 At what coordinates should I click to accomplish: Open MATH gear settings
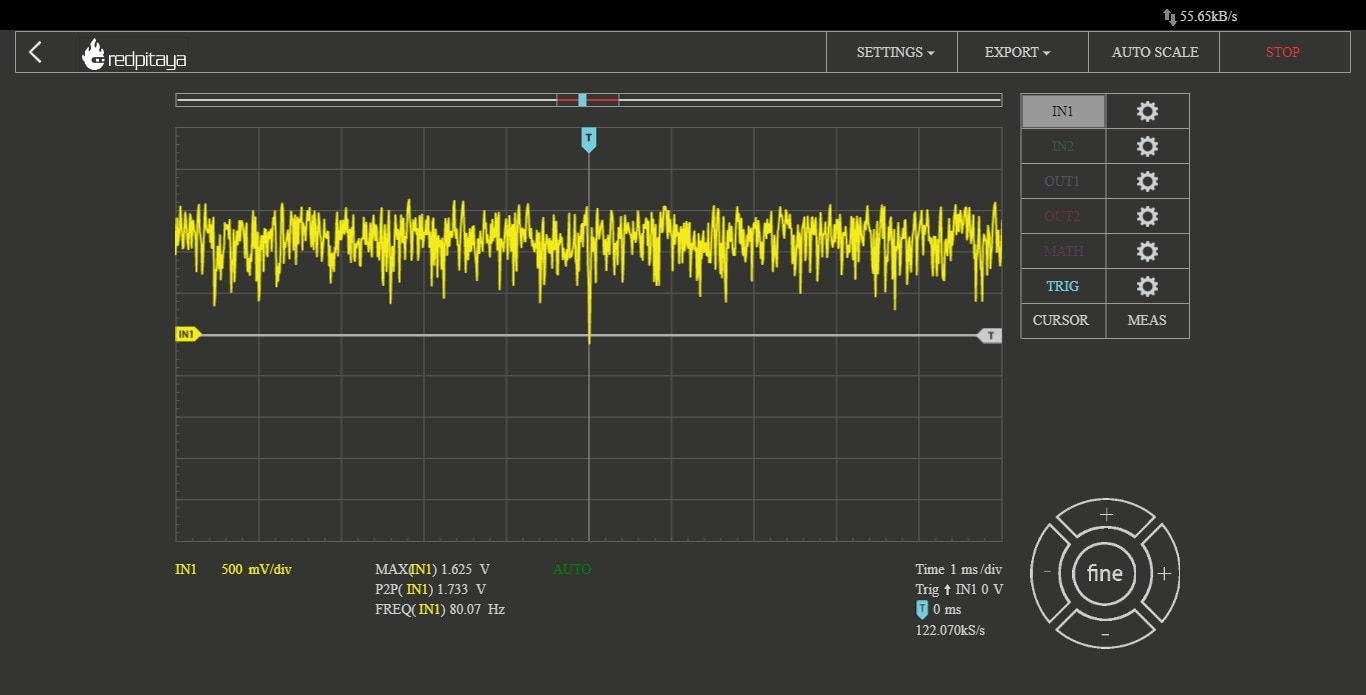[1147, 251]
